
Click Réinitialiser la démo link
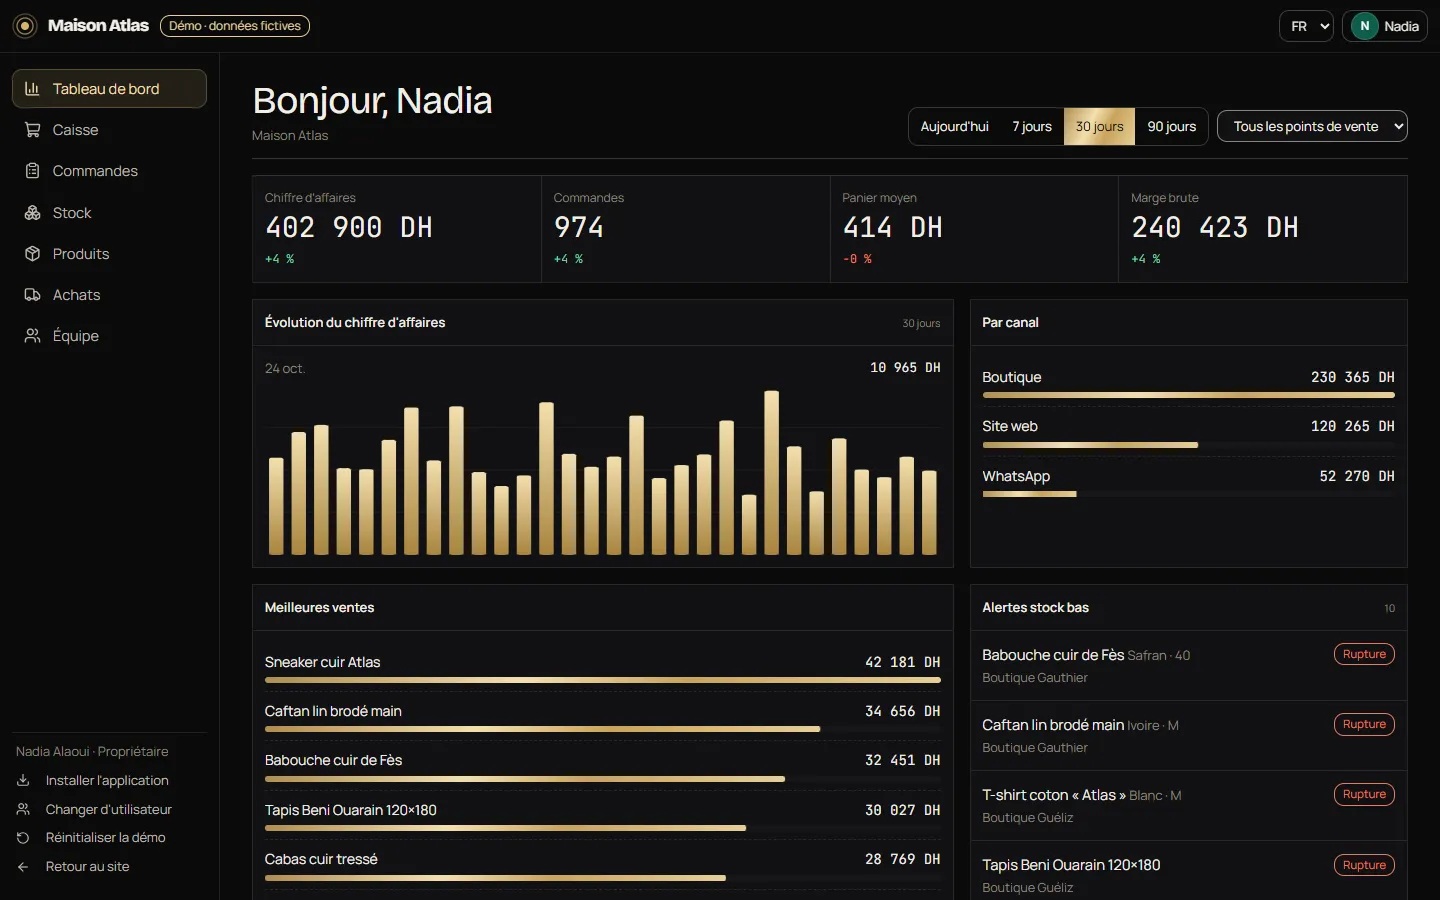[x=106, y=838]
